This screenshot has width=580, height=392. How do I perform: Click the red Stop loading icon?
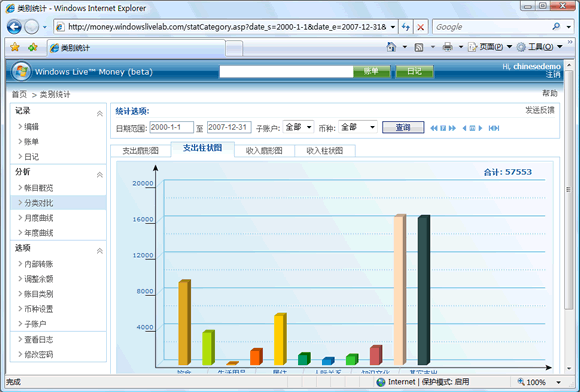(x=421, y=27)
